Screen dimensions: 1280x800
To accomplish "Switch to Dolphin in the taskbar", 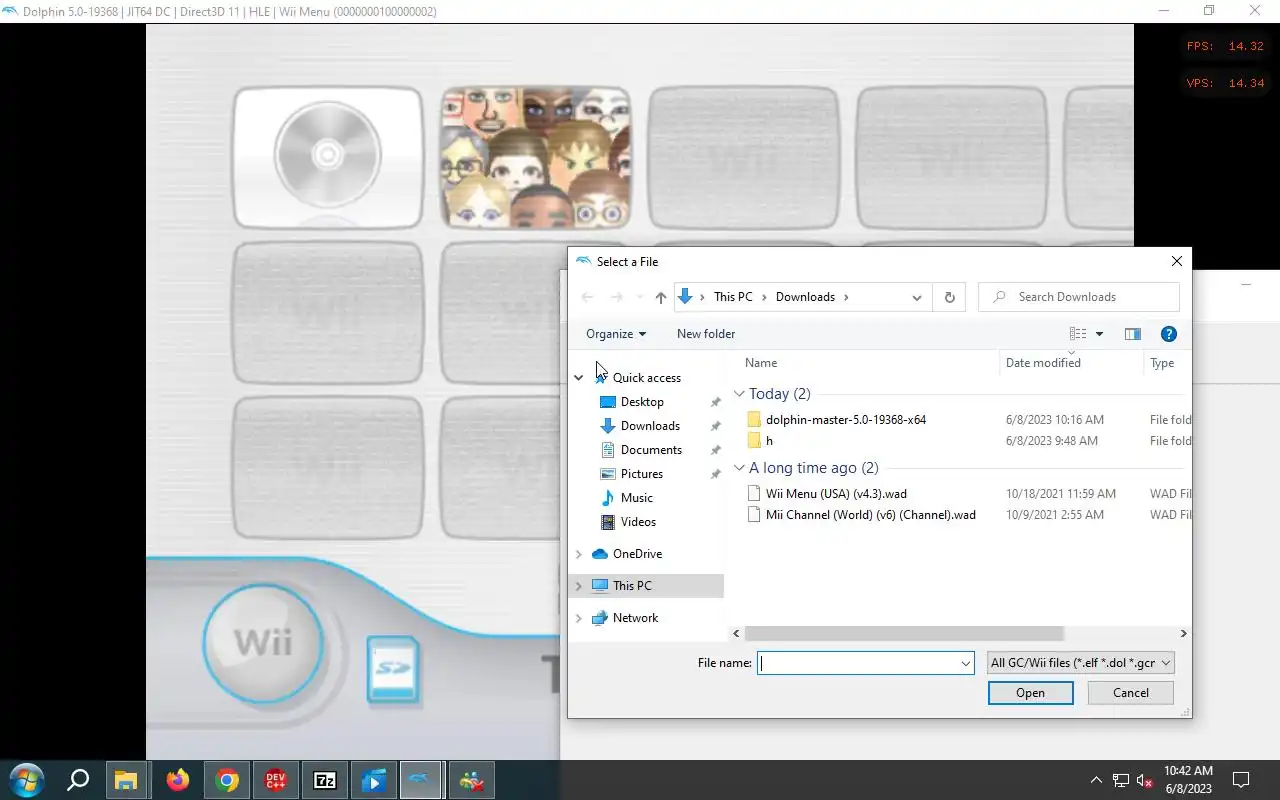I will (x=421, y=780).
